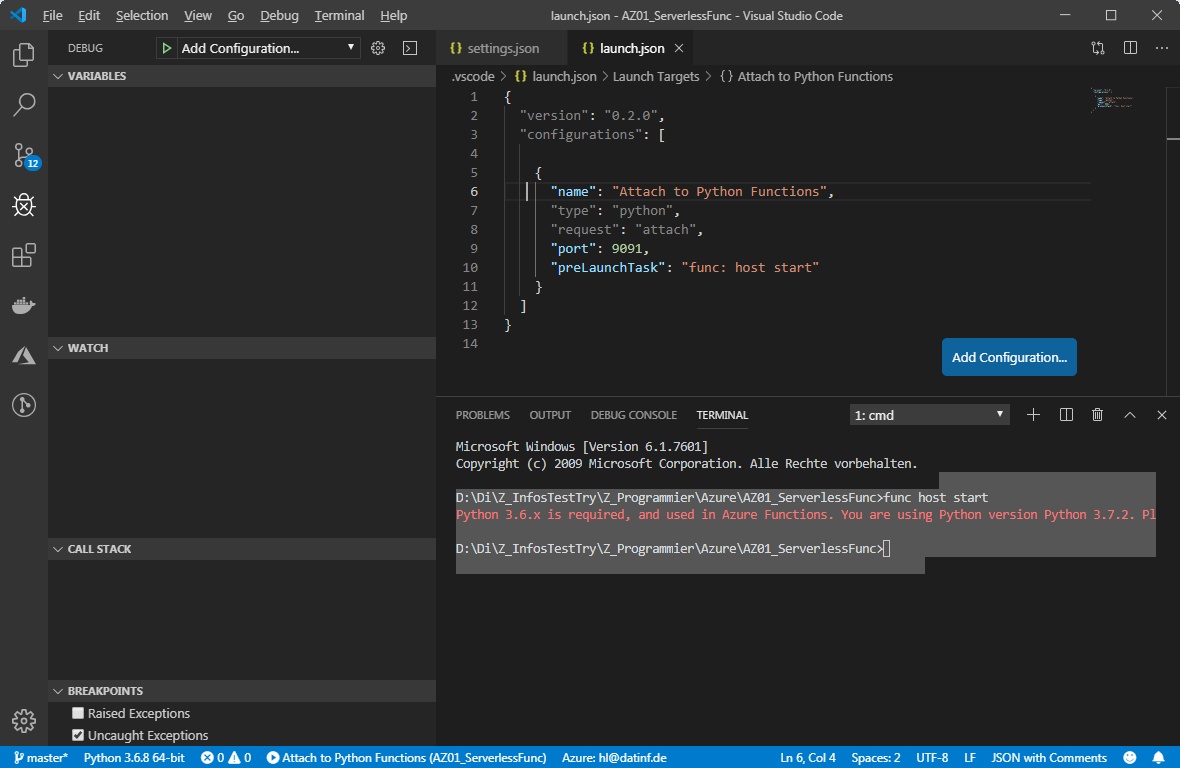Viewport: 1180px width, 768px height.
Task: Click 'Ln 6, Col 4' cursor position
Action: pos(807,757)
